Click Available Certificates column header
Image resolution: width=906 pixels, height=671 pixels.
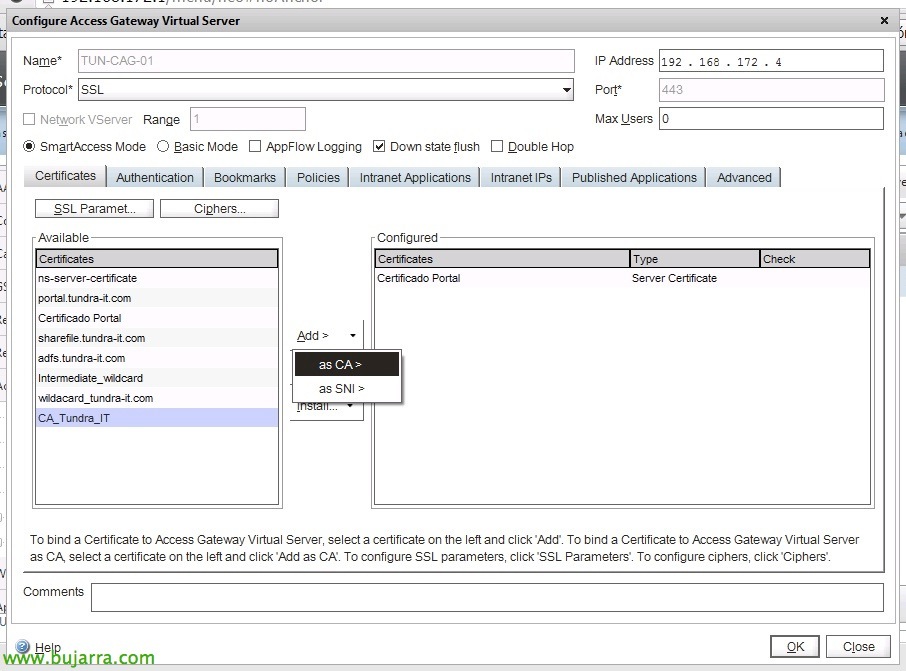coord(157,258)
